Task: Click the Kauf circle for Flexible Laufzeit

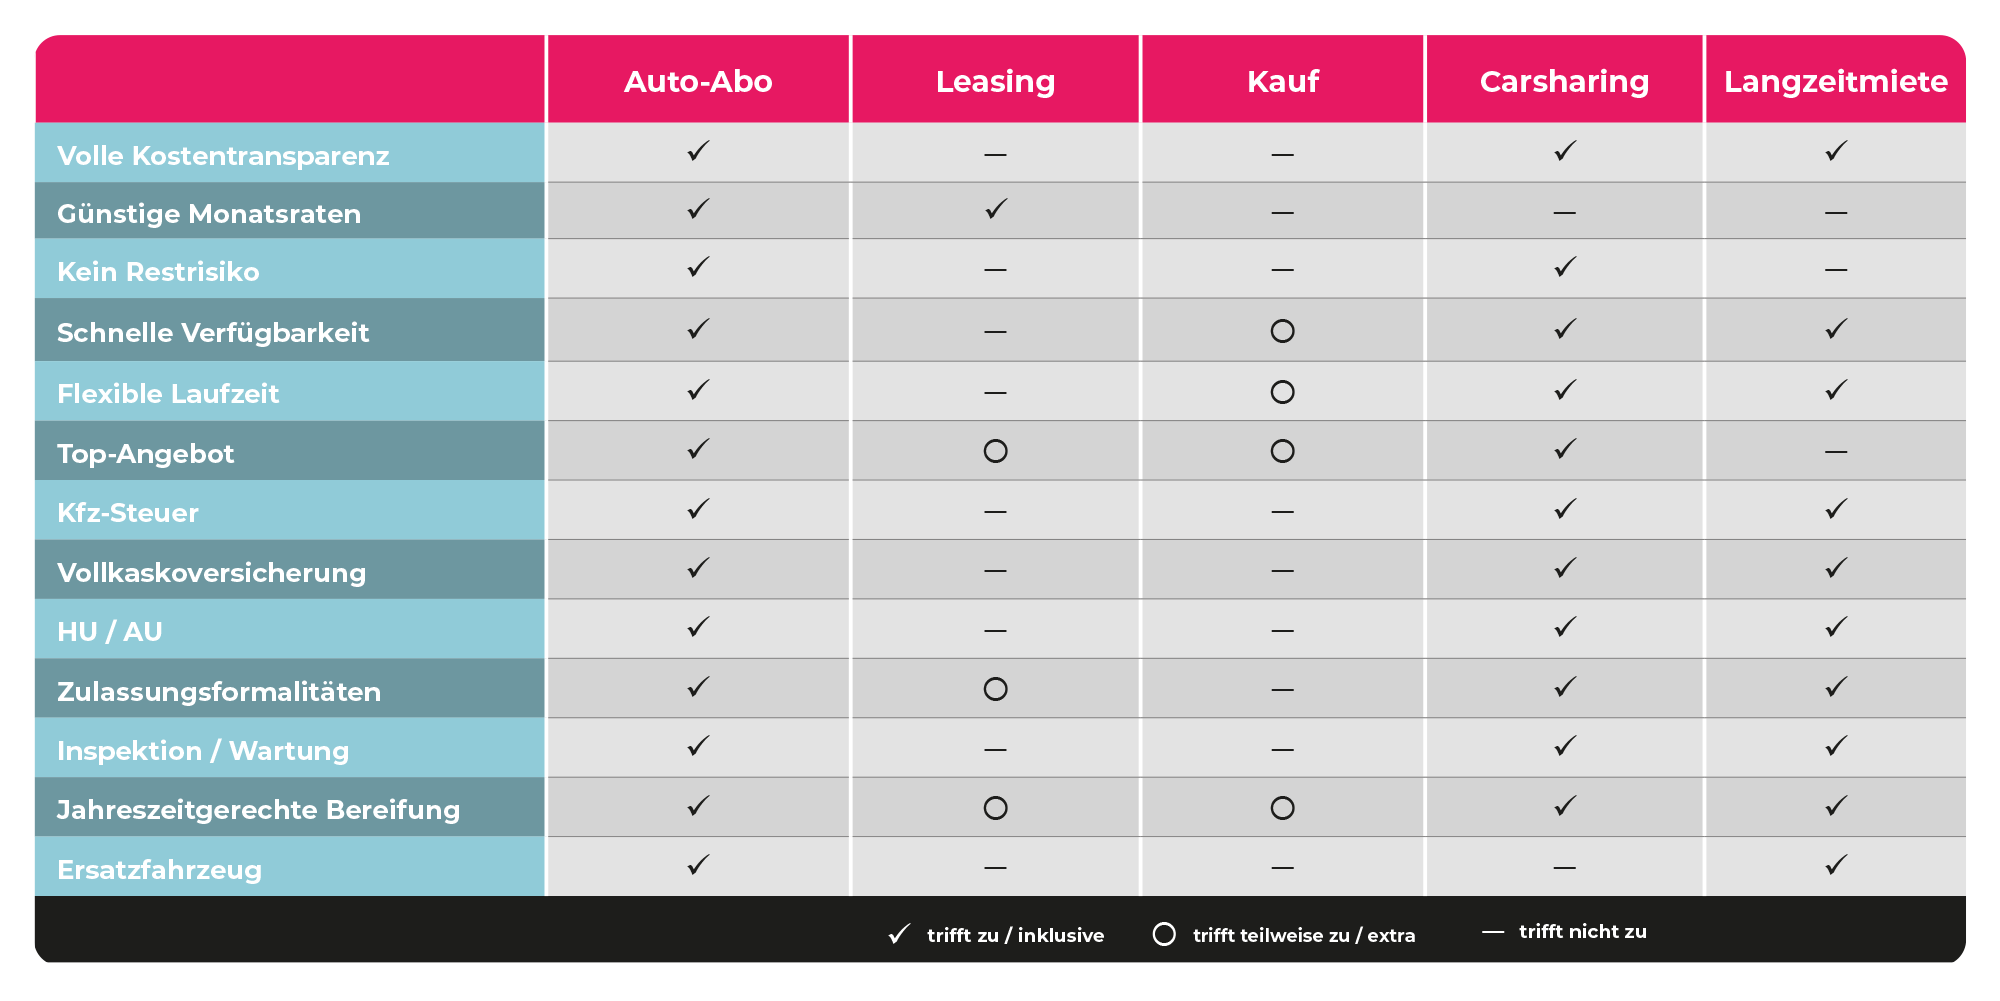Action: [1283, 392]
